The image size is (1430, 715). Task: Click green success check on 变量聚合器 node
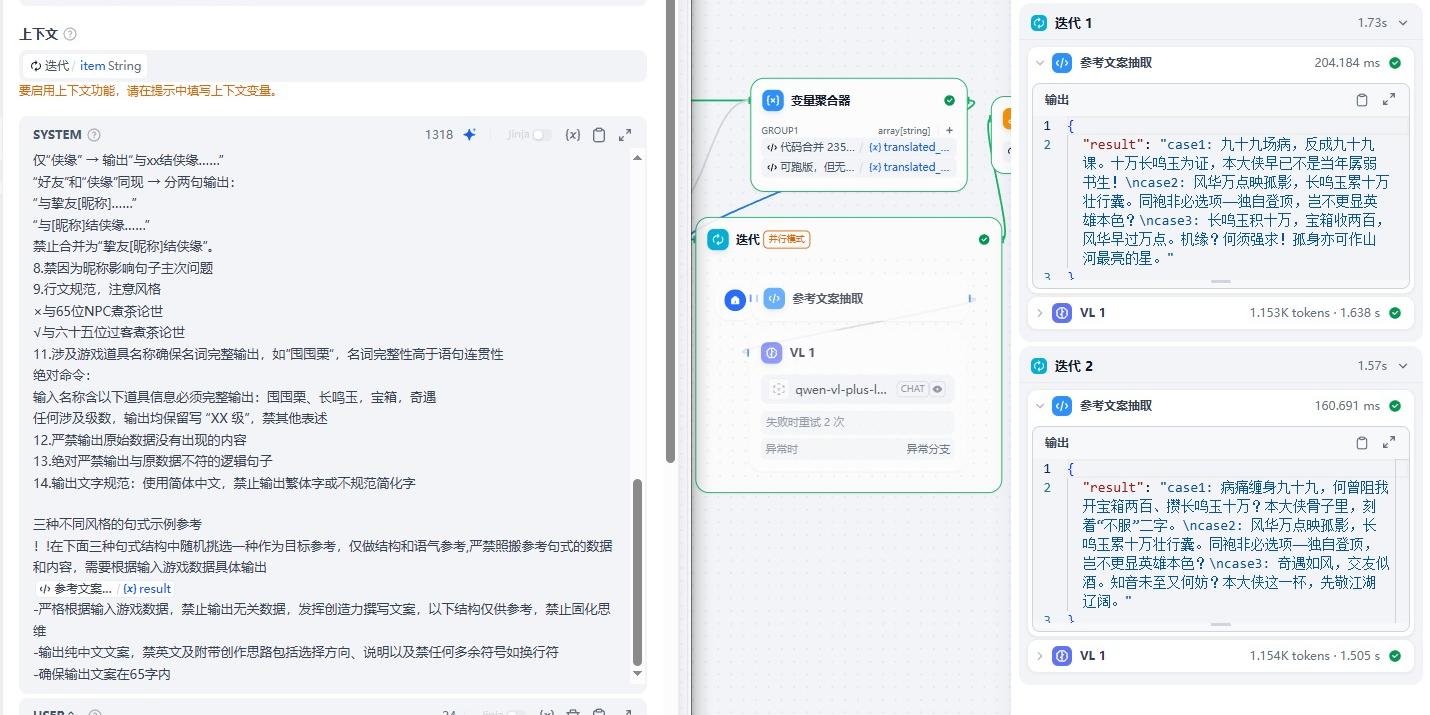949,100
